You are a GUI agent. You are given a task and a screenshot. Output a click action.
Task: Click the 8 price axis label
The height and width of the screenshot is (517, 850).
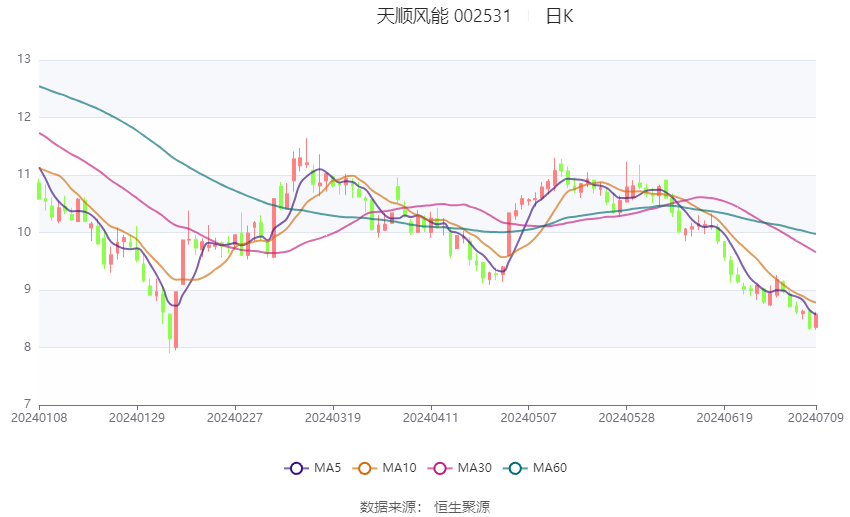27,347
